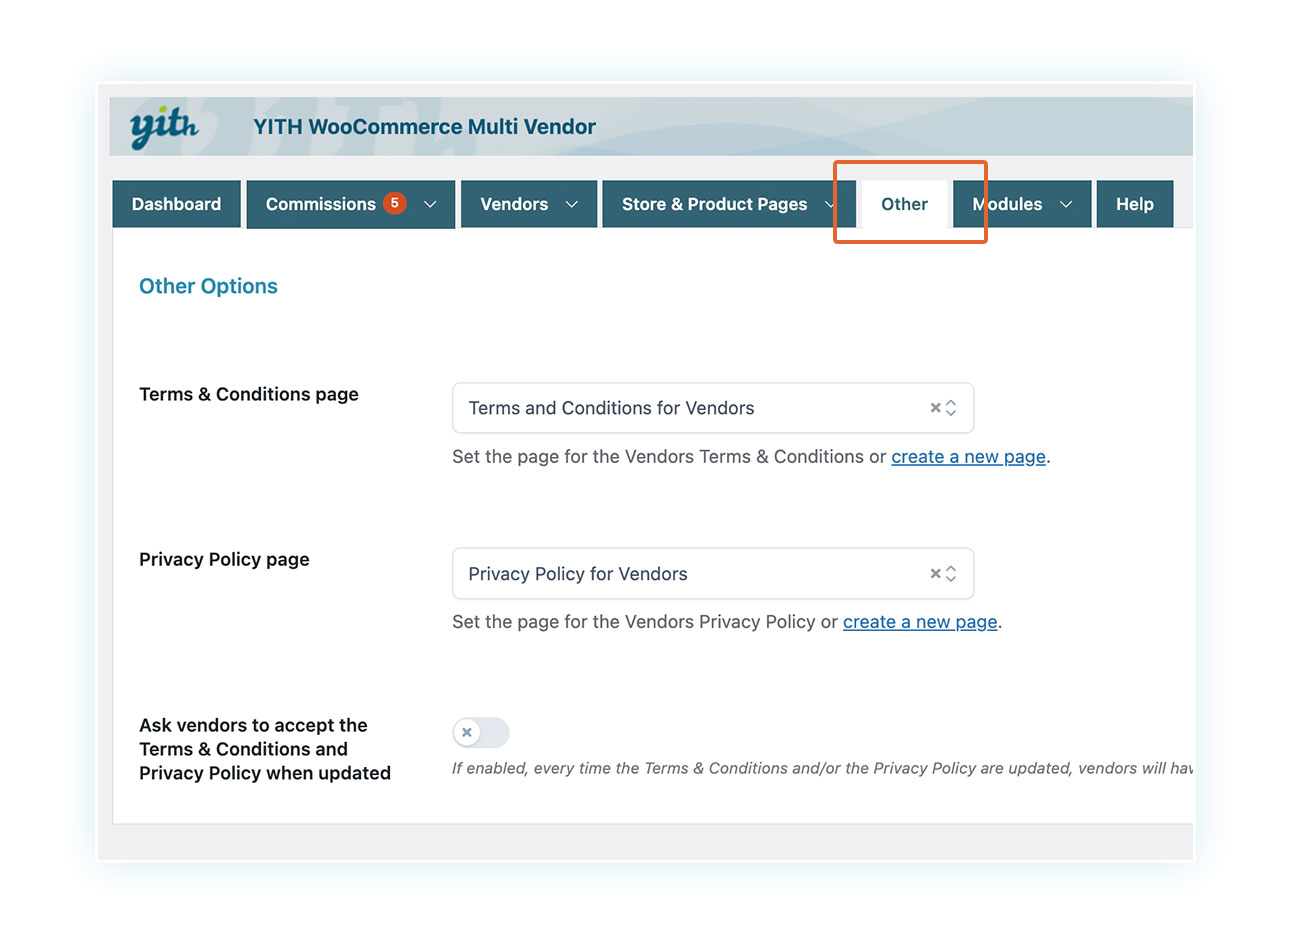Image resolution: width=1300 pixels, height=949 pixels.
Task: Expand the Store & Product Pages chevron
Action: pyautogui.click(x=829, y=204)
